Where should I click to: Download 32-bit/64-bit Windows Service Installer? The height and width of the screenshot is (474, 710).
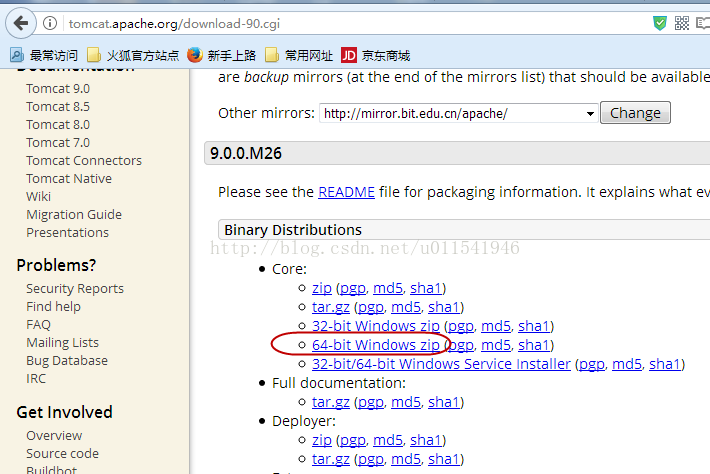click(x=441, y=364)
